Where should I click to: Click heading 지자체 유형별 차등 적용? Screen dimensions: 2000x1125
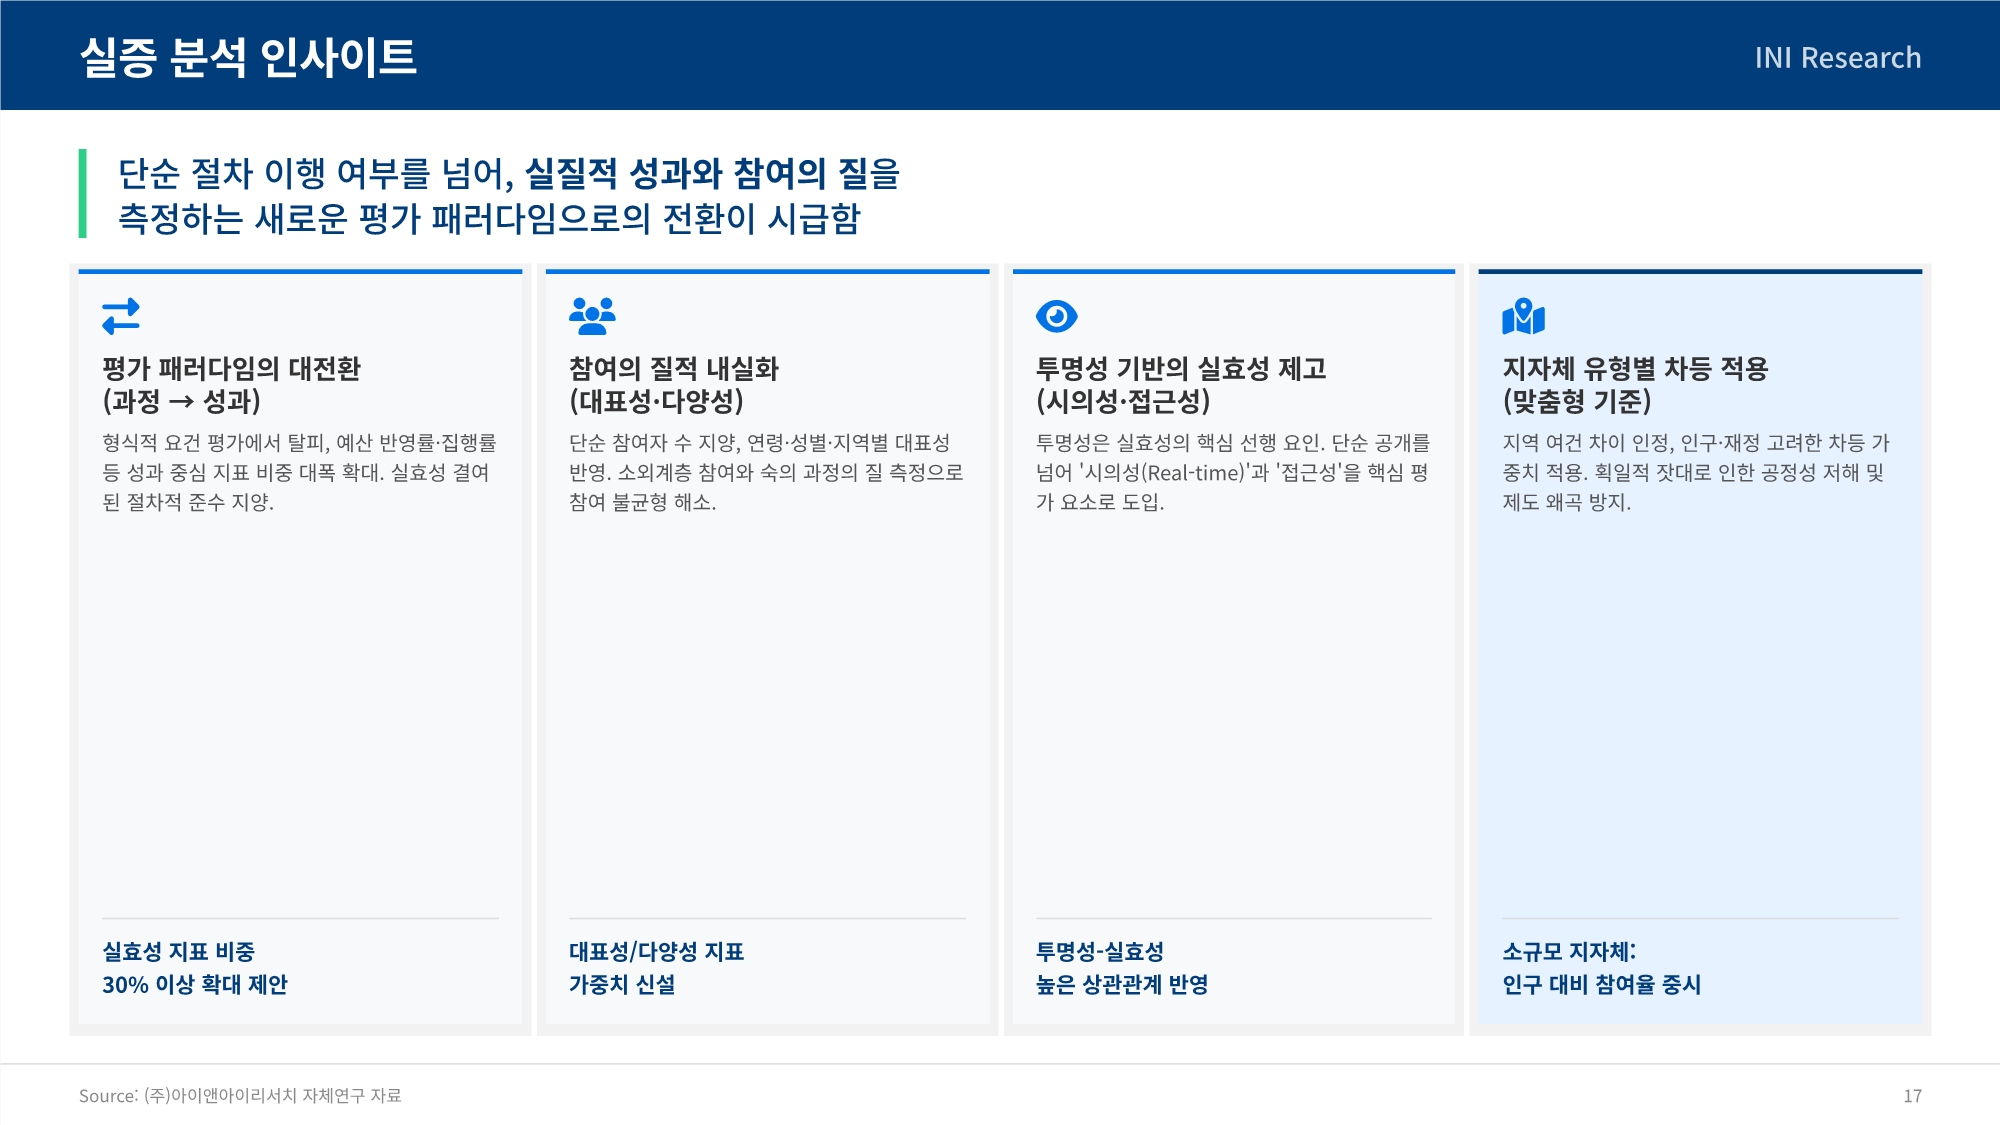point(1635,369)
